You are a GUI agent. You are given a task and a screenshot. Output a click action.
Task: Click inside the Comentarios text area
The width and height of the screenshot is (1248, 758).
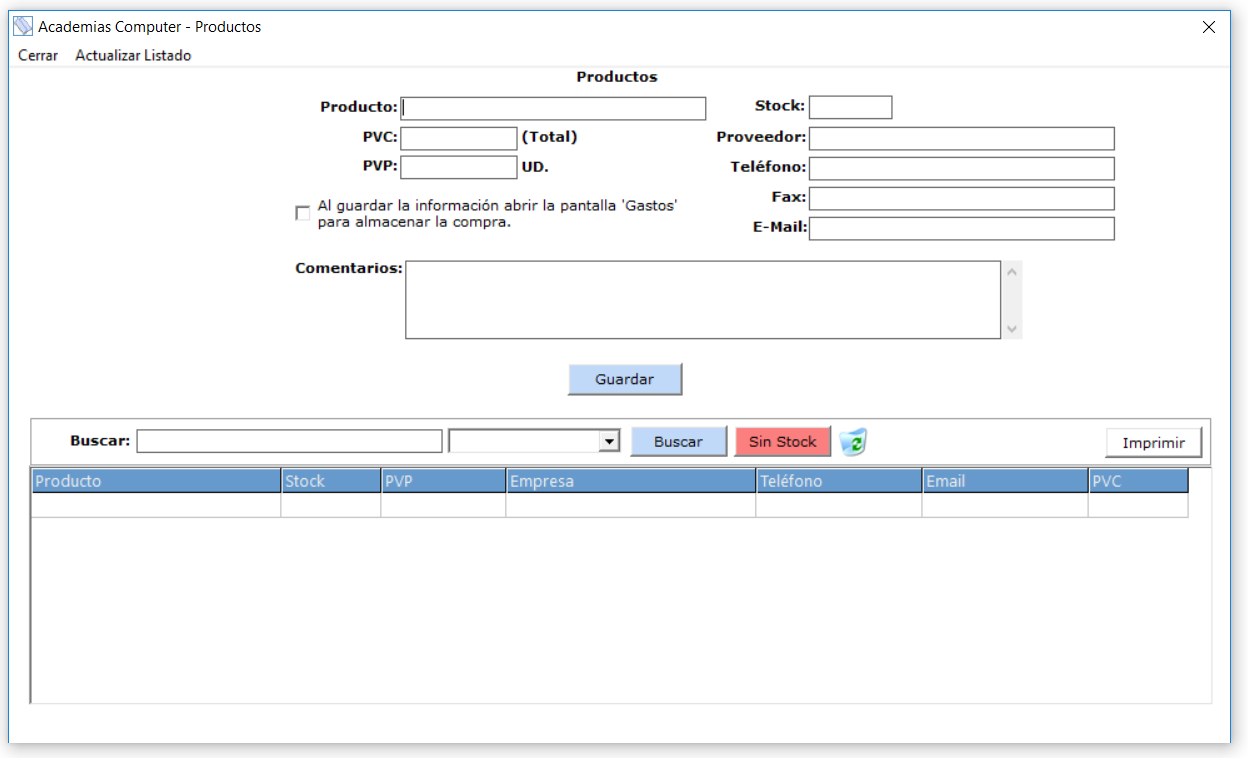pos(702,300)
